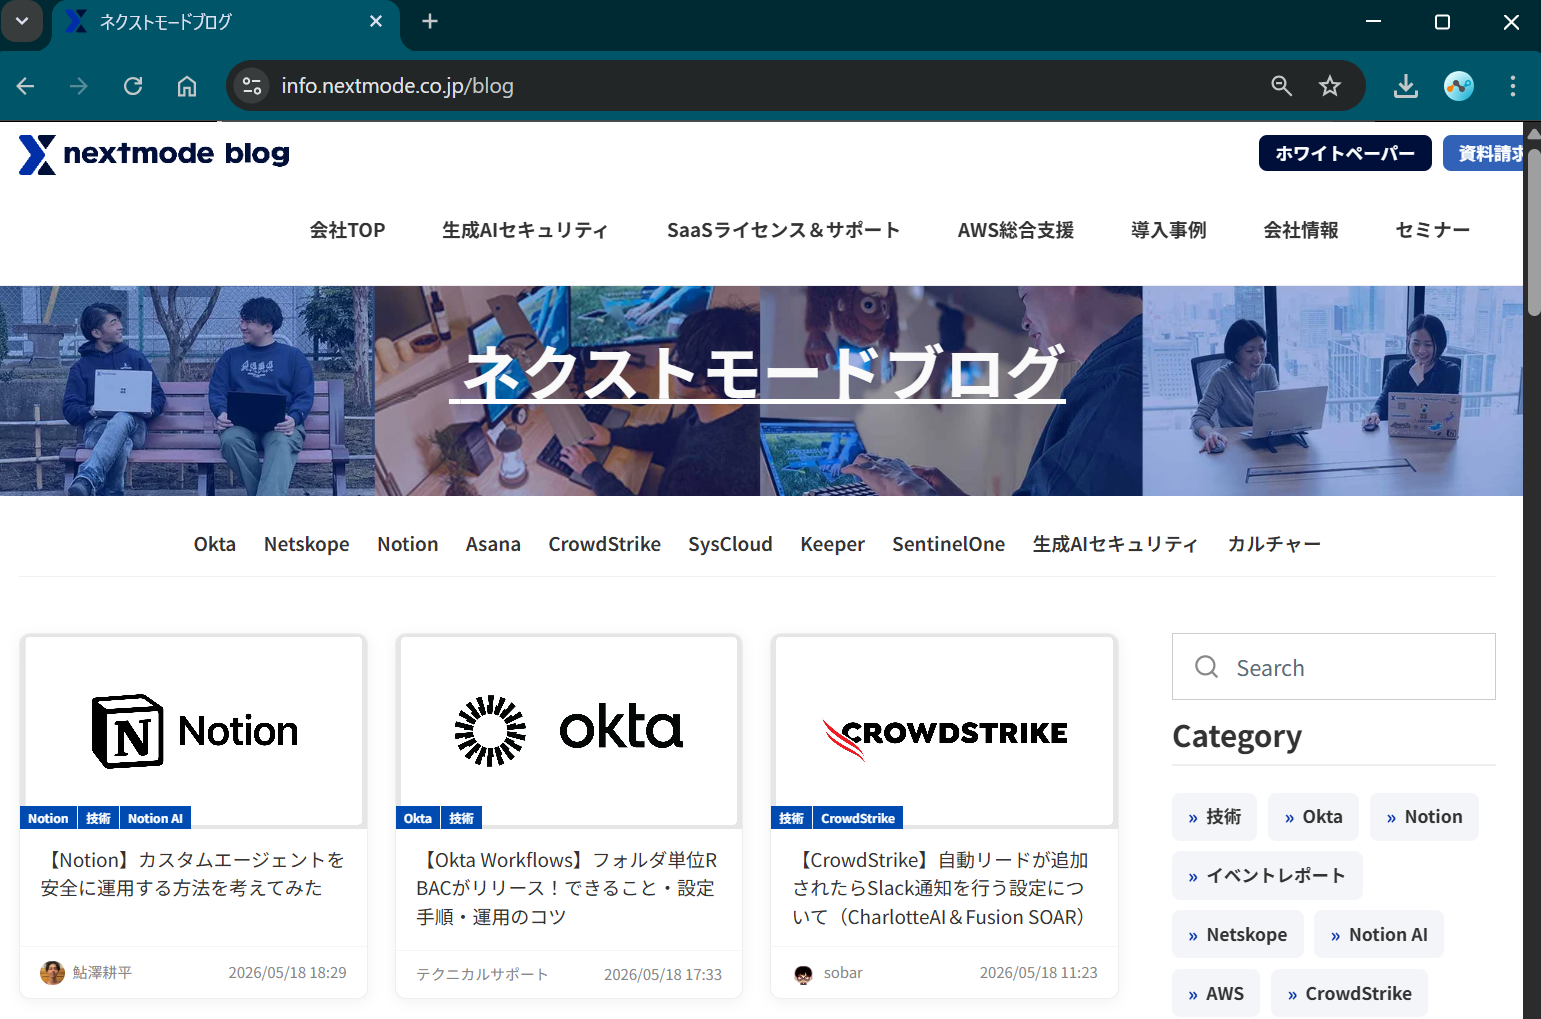Open the 会社情報 menu item
Screen dimensions: 1541x1019
1301,230
